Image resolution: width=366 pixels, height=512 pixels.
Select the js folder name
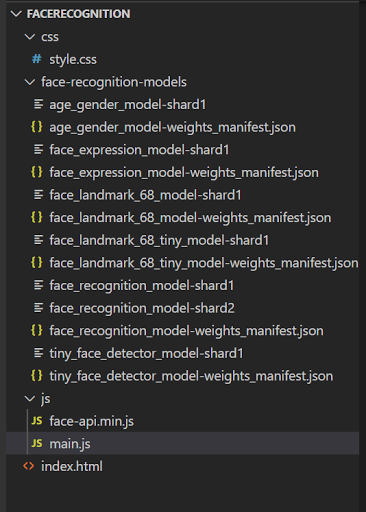46,399
